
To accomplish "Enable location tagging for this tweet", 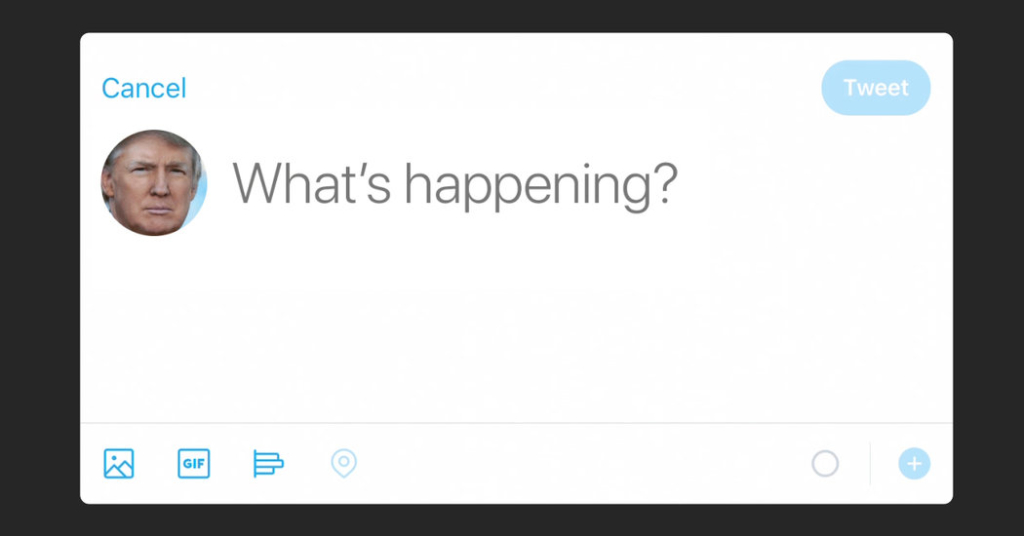I will [344, 464].
